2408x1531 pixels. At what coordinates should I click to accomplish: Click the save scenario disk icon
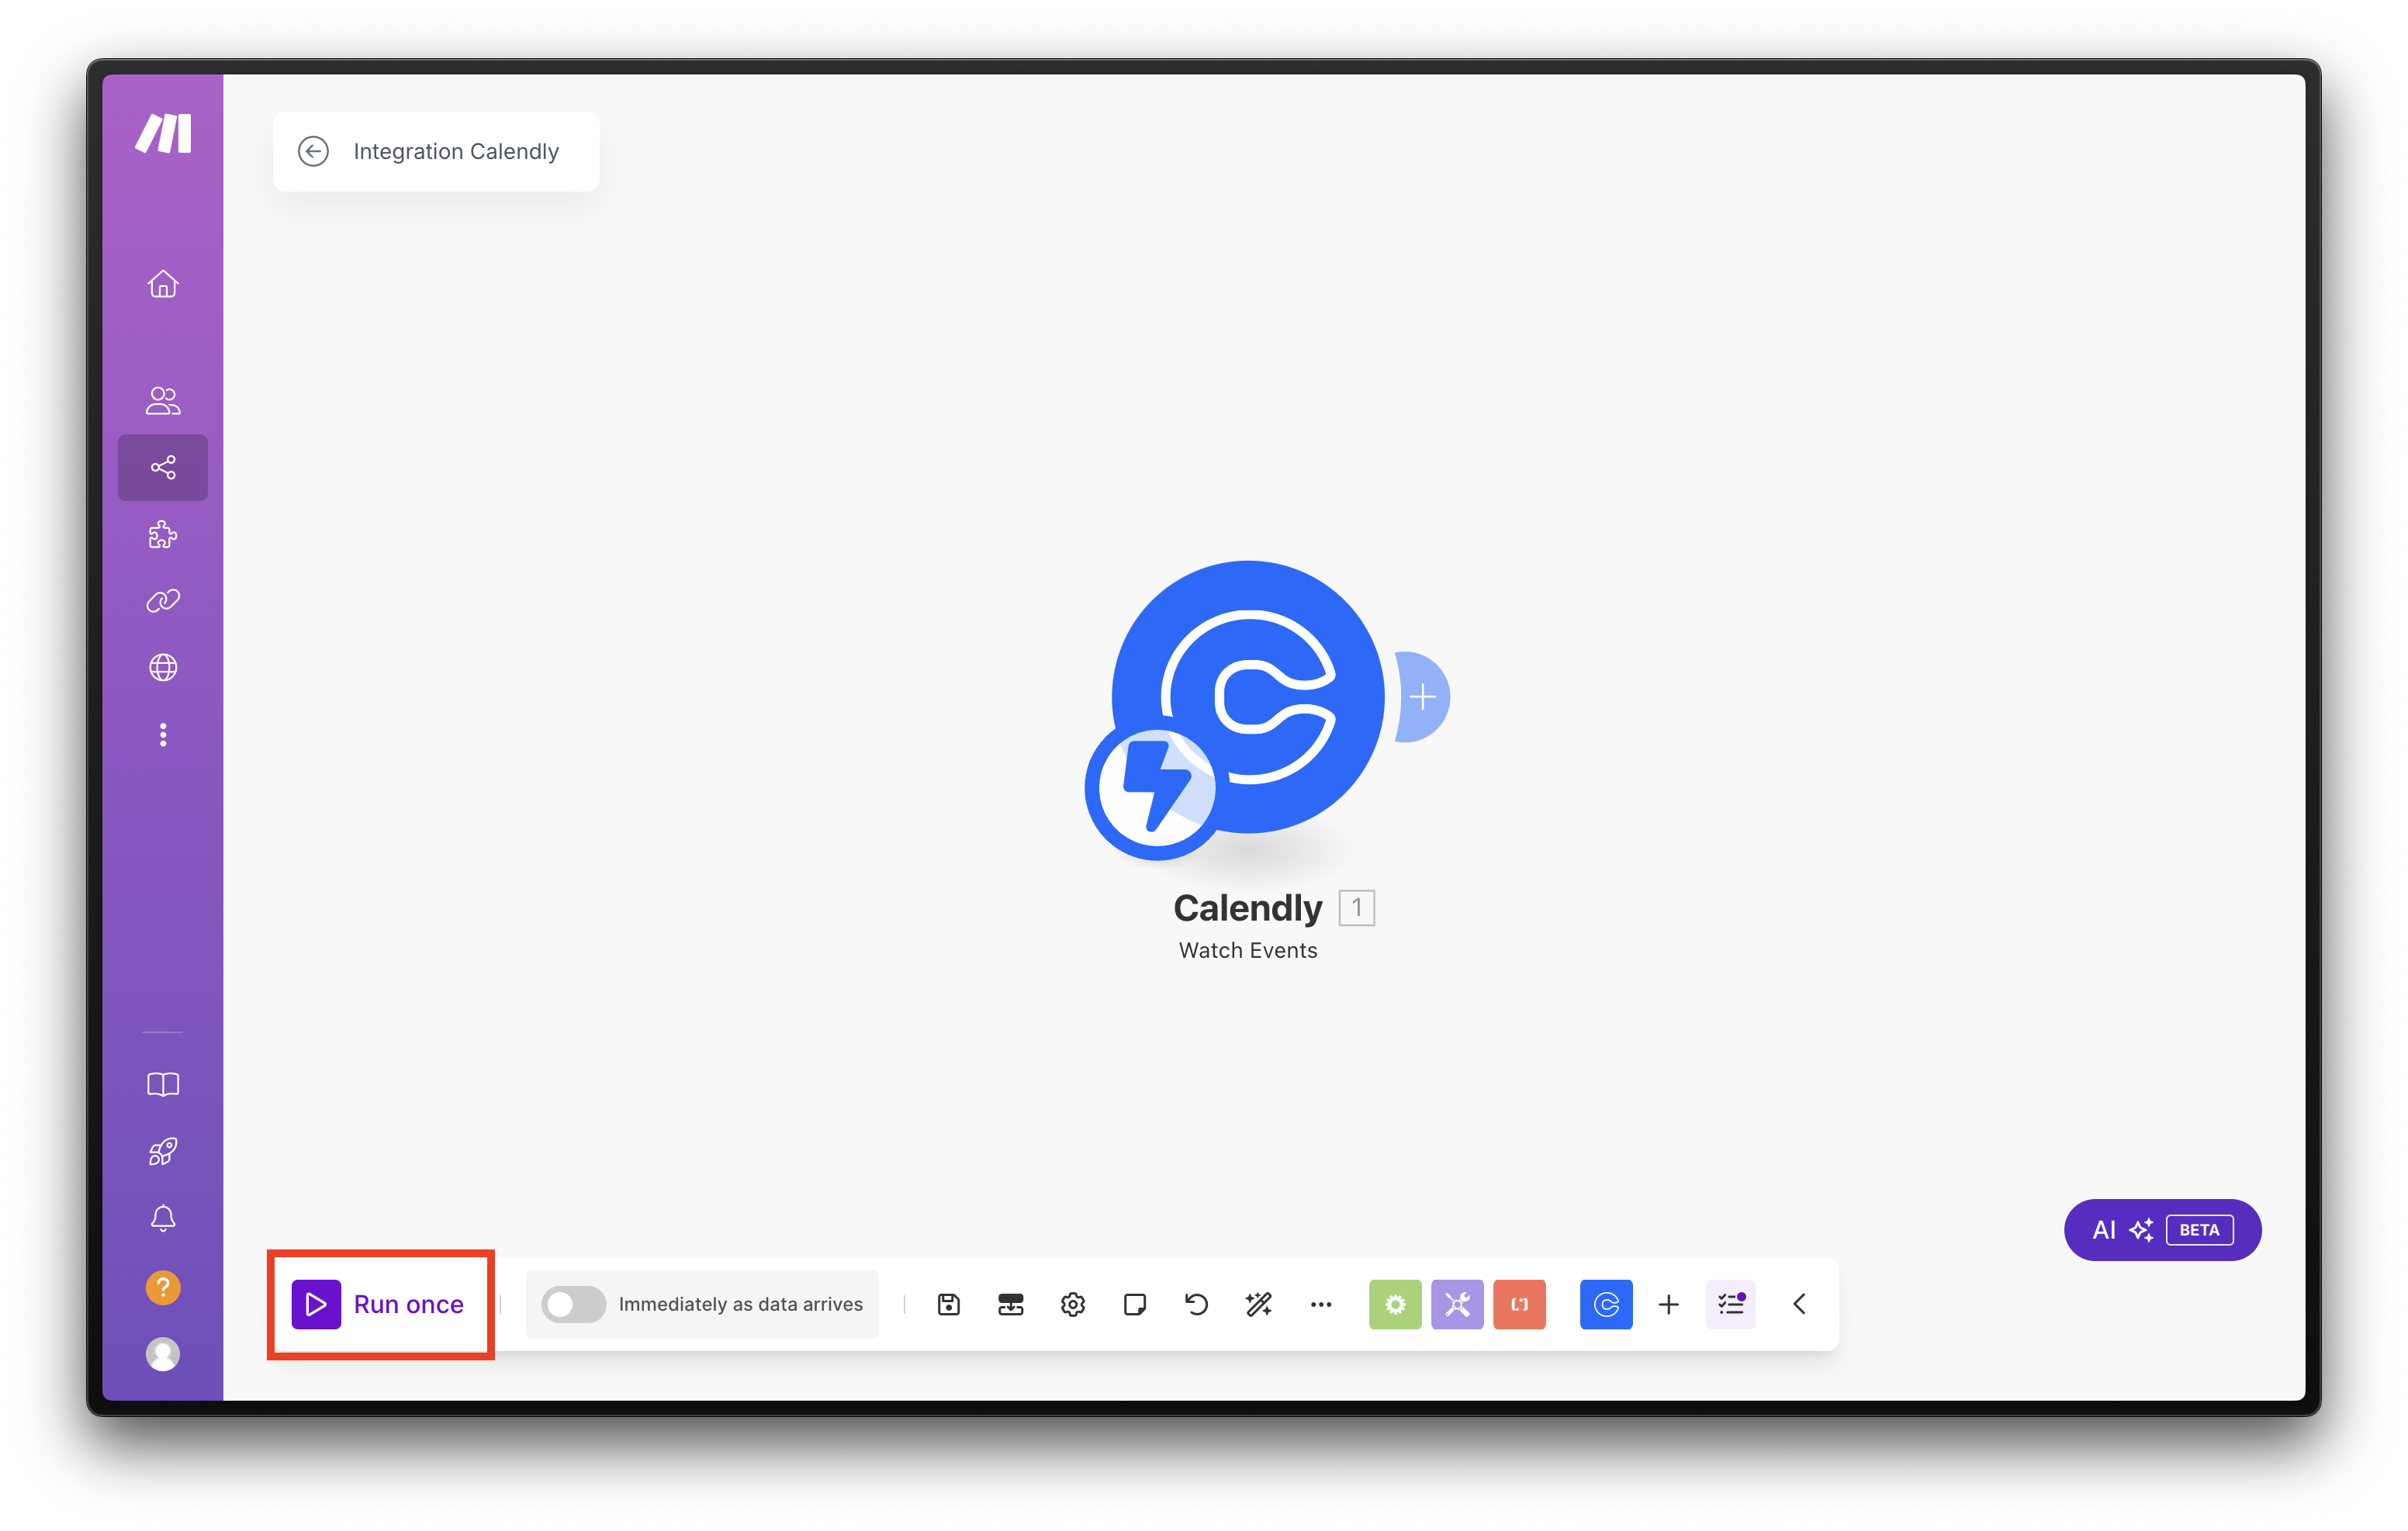(x=948, y=1304)
